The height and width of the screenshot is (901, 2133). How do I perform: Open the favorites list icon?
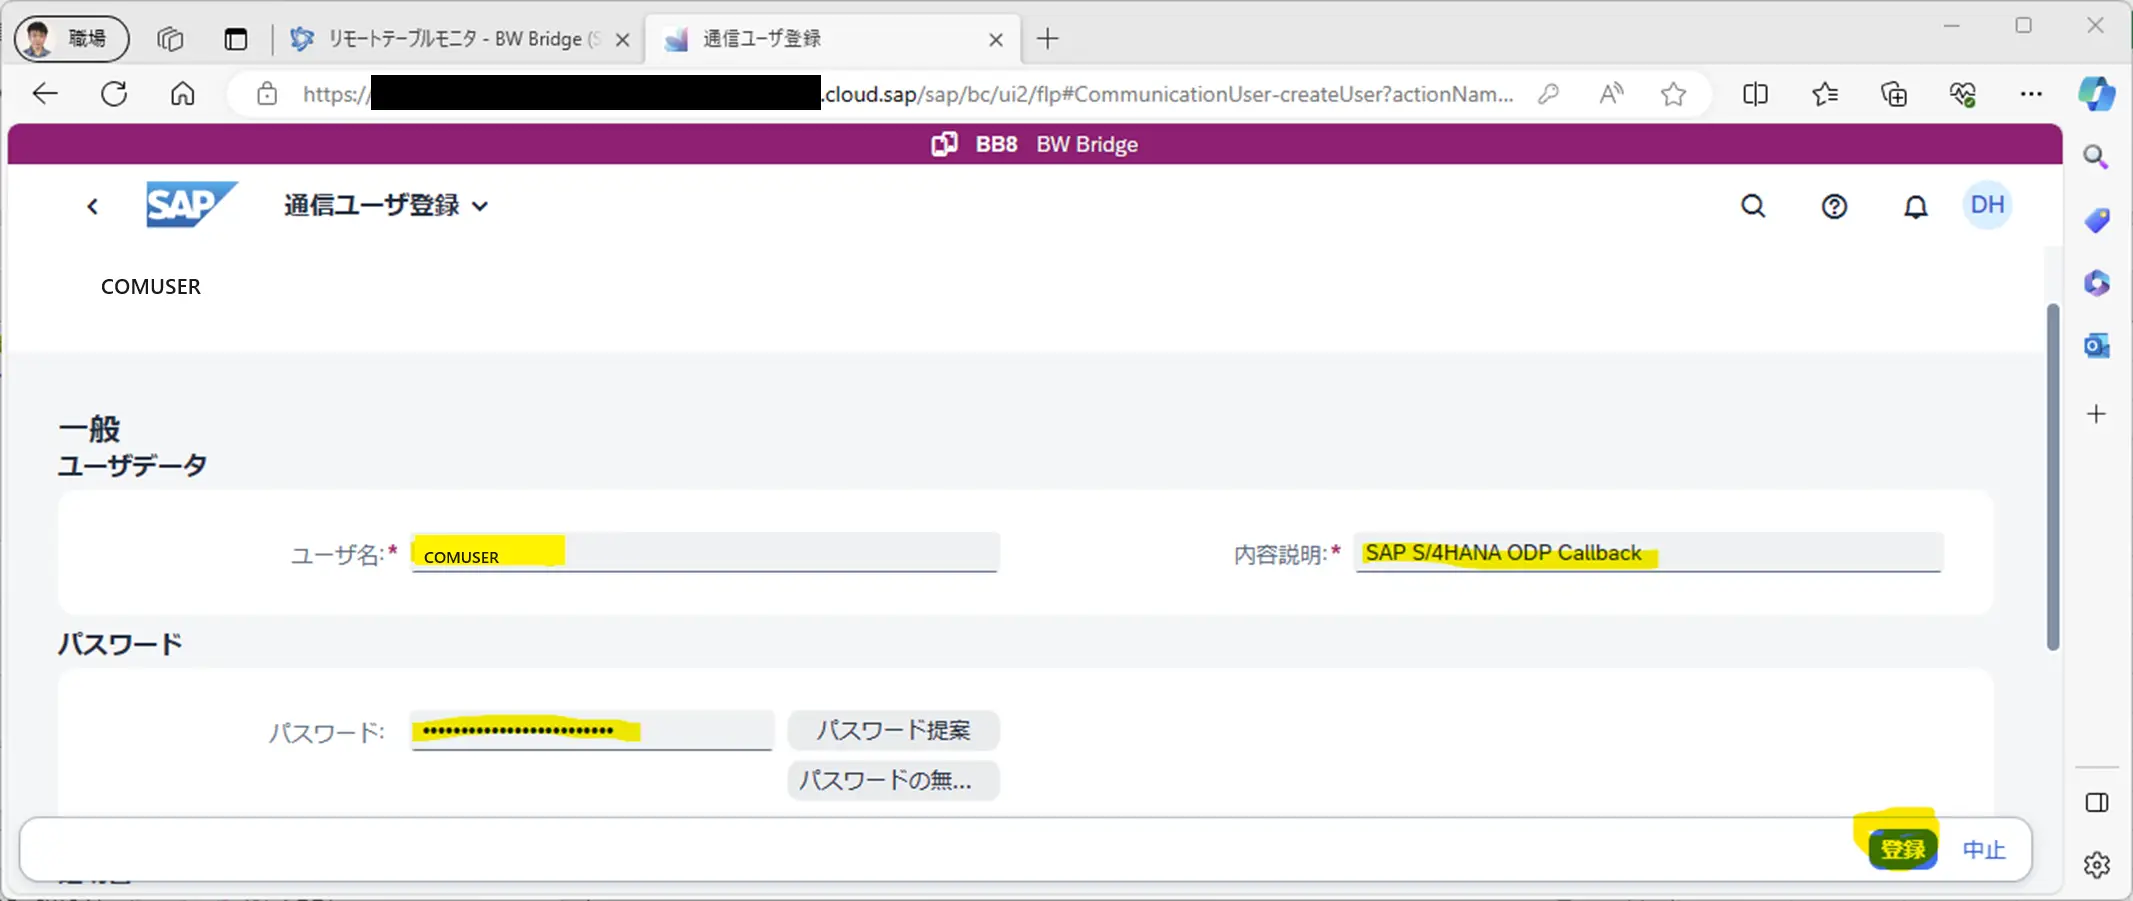pos(1825,94)
